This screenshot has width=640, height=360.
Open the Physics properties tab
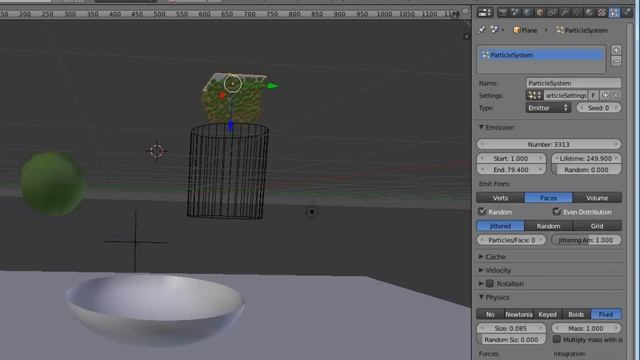pos(627,13)
